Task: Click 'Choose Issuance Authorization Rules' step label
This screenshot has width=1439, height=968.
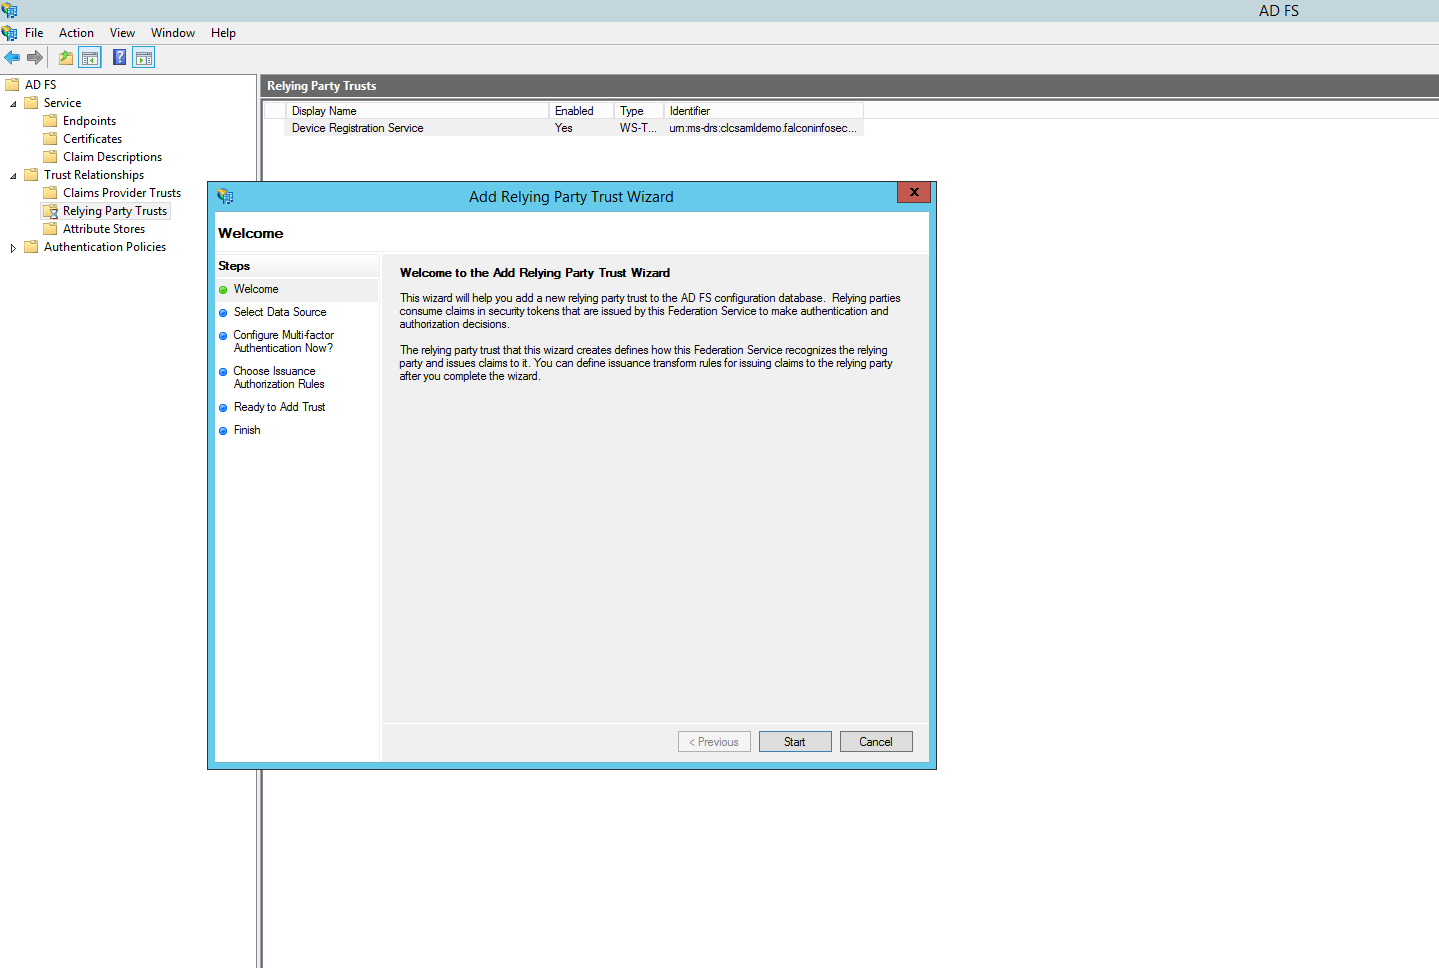Action: [x=279, y=378]
